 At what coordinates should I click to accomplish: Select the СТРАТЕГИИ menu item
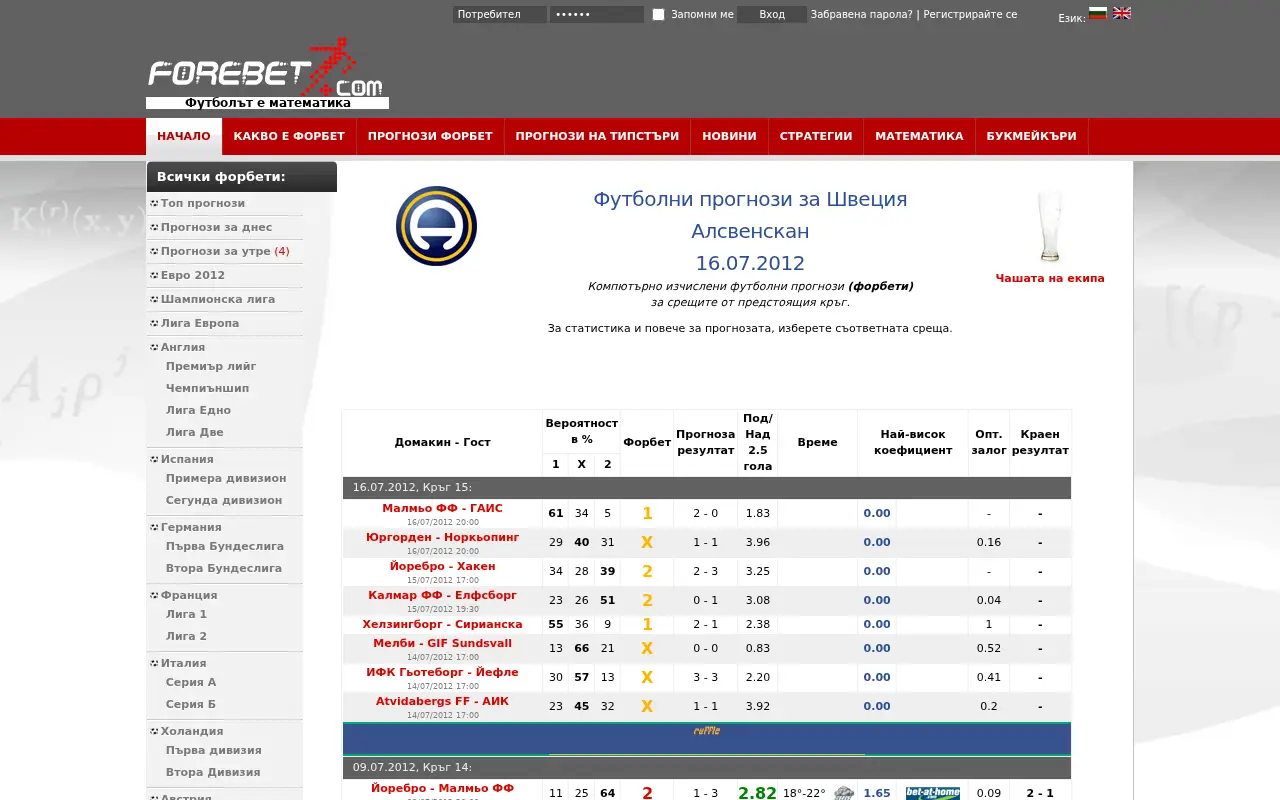816,137
